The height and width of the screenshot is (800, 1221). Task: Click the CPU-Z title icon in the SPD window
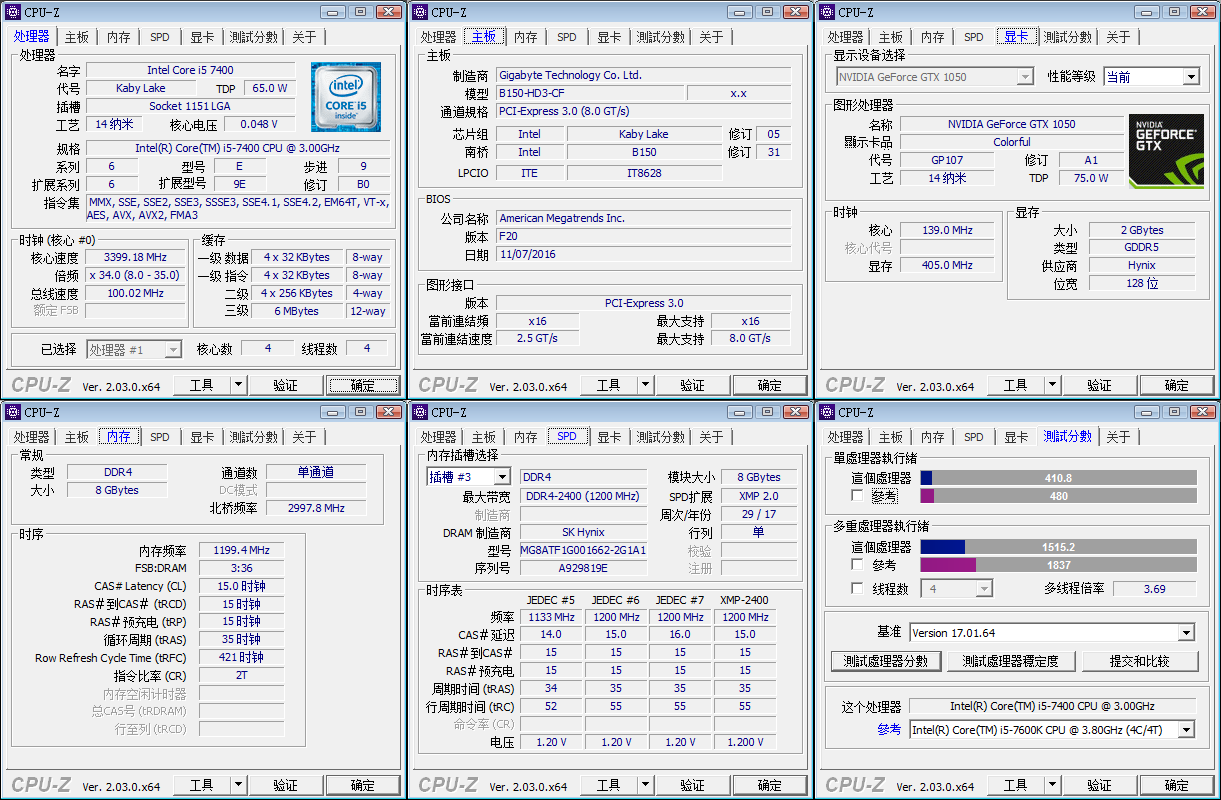tap(420, 412)
